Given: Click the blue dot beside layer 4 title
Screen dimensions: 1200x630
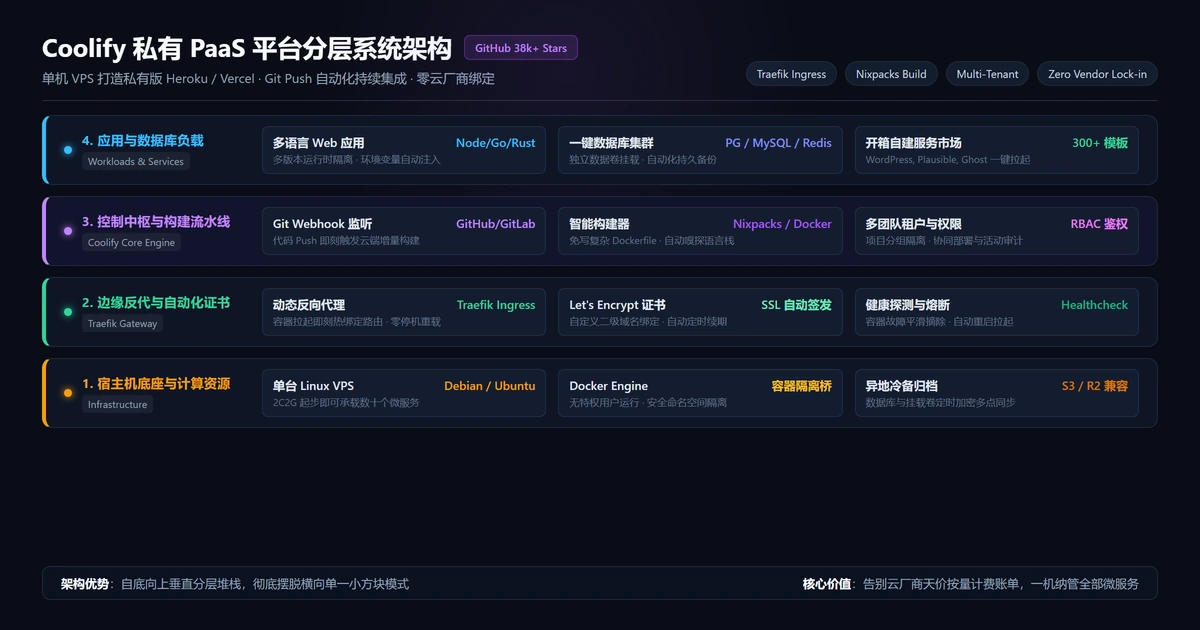Looking at the screenshot, I should pos(67,150).
